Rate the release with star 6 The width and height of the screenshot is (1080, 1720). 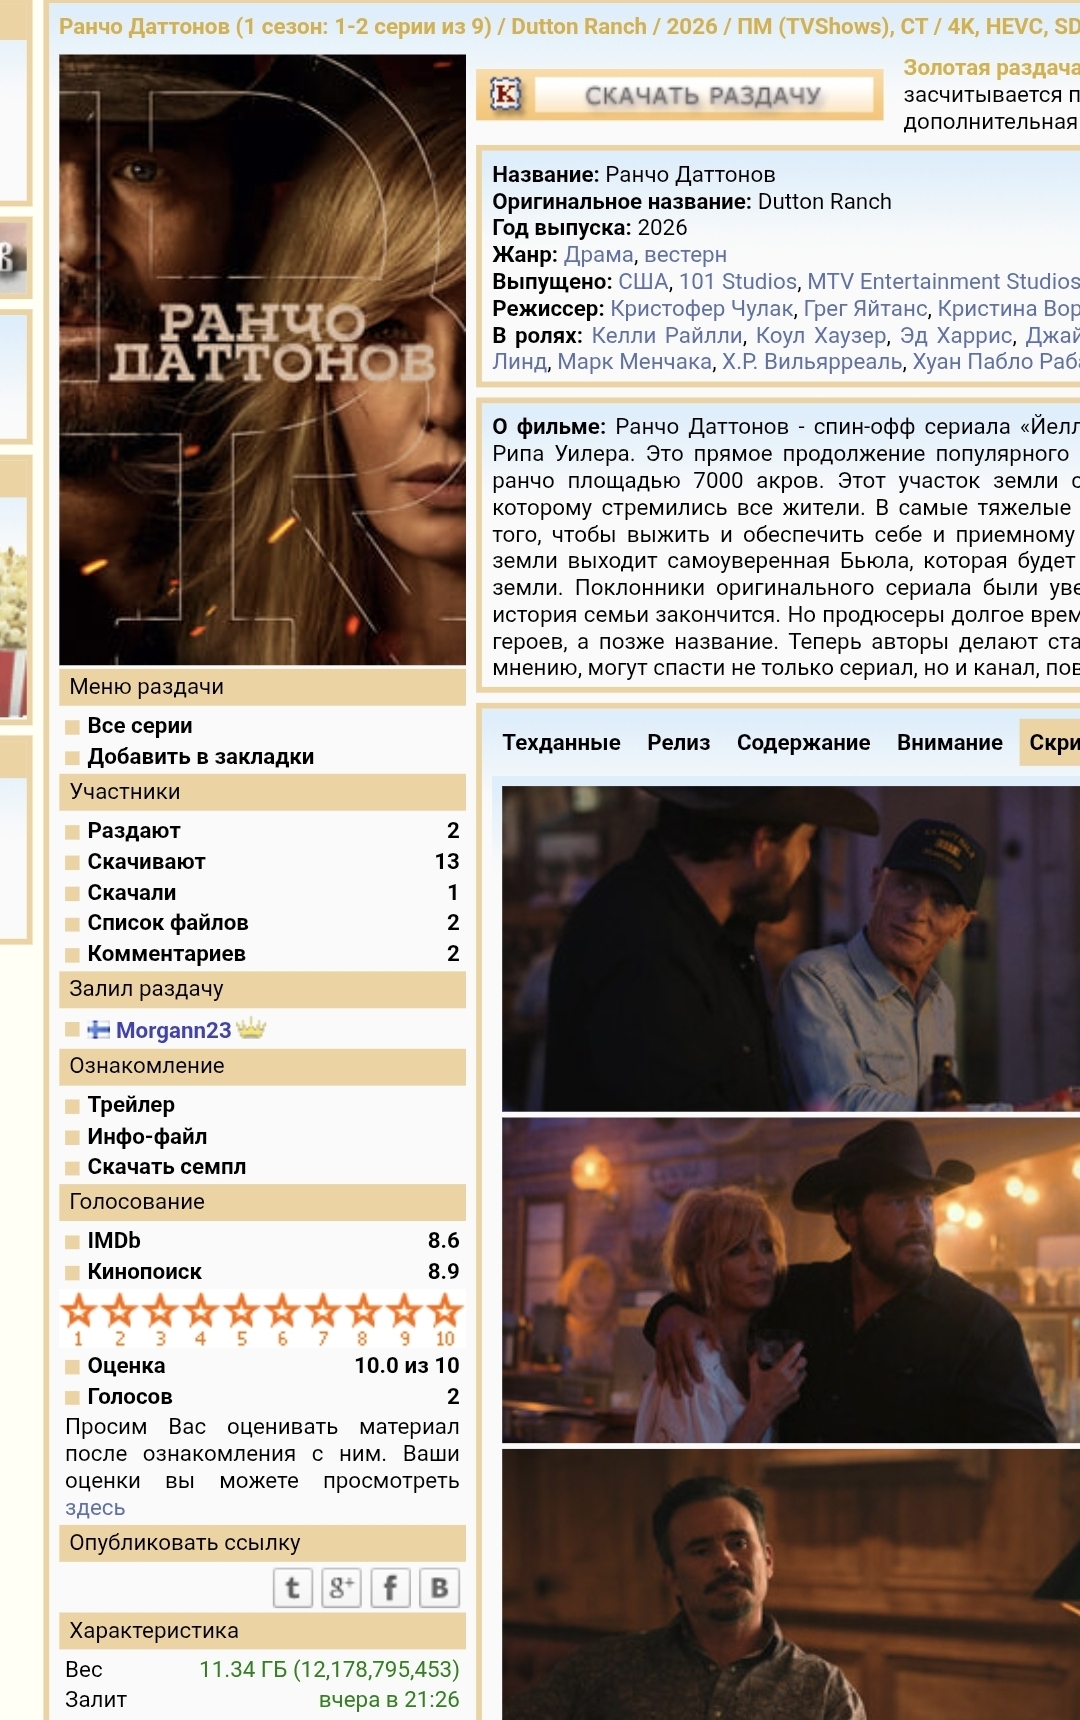[282, 1319]
